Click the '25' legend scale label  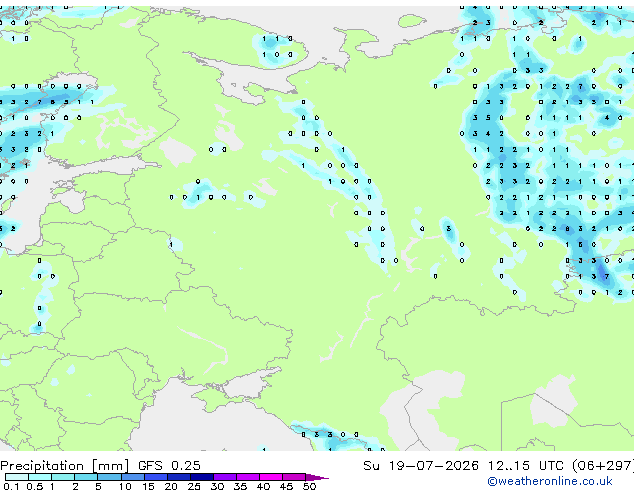point(194,486)
